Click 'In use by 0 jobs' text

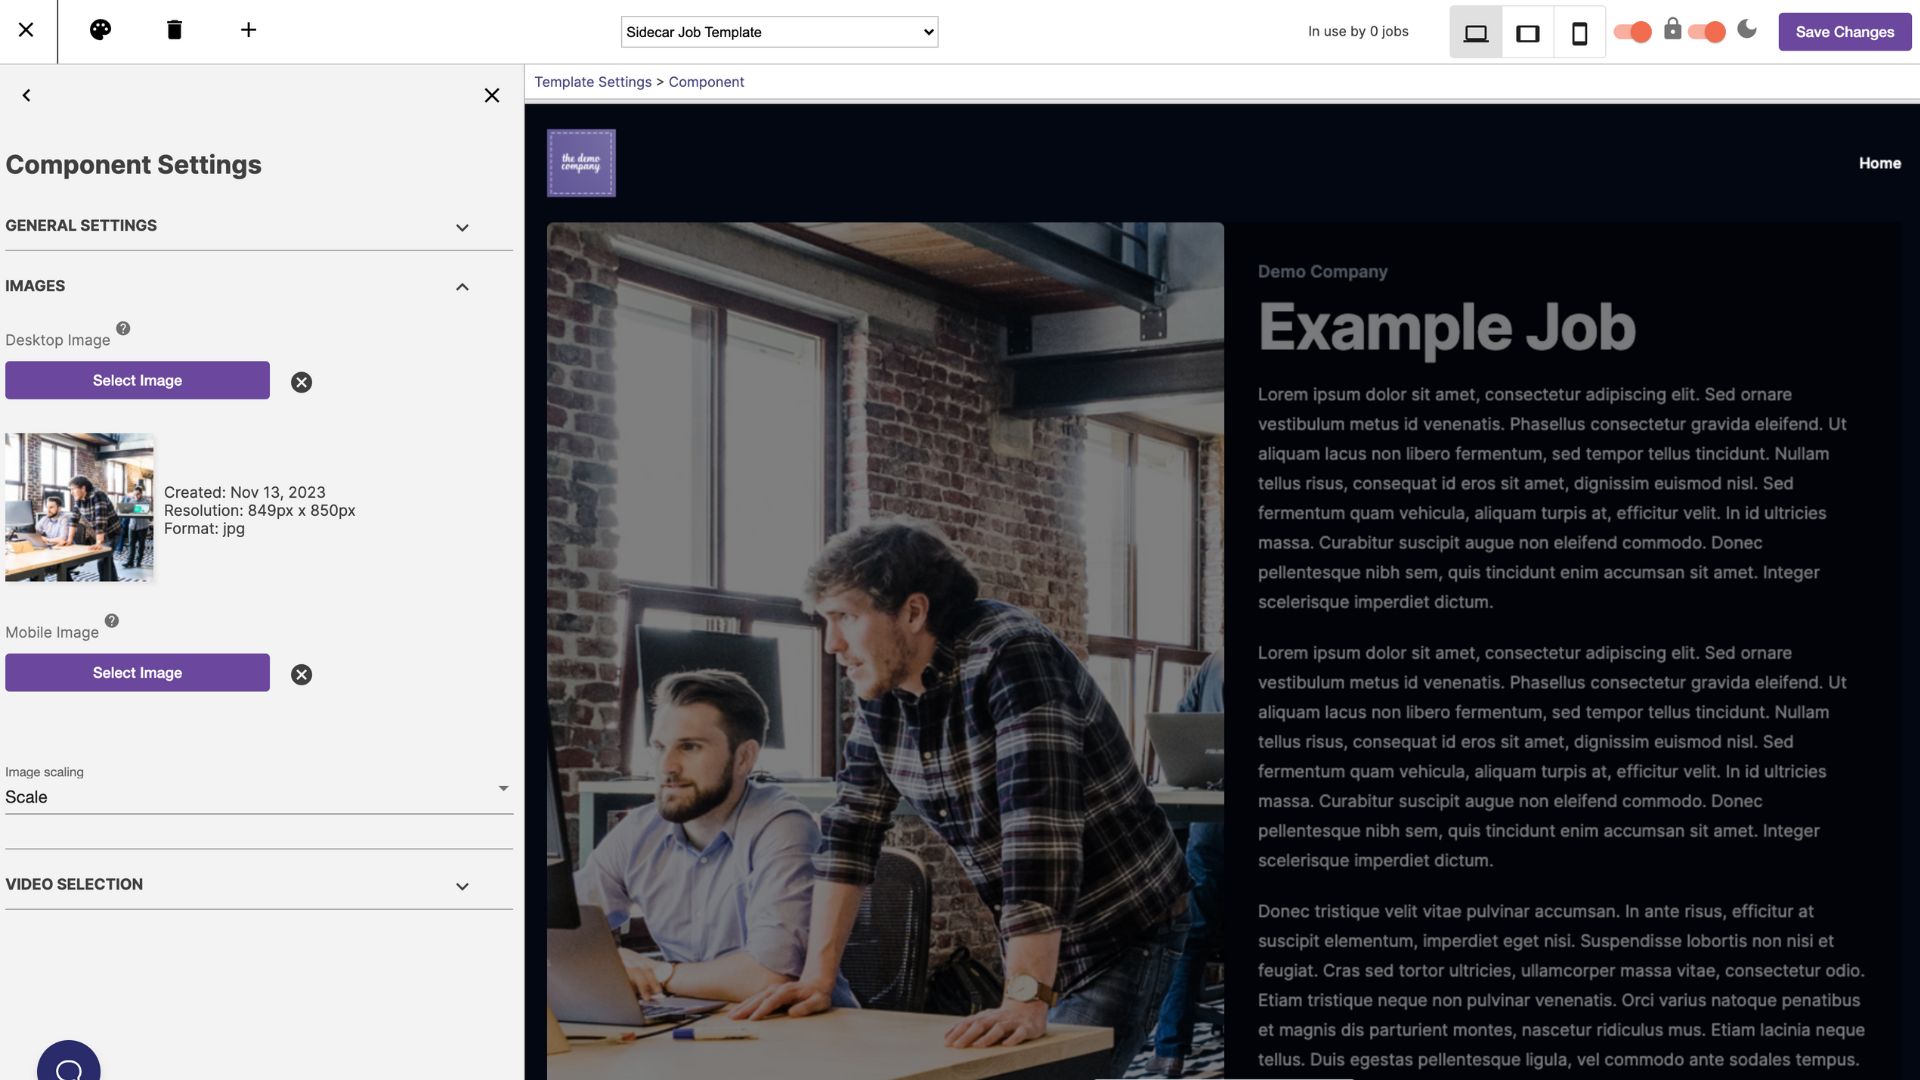coord(1358,32)
